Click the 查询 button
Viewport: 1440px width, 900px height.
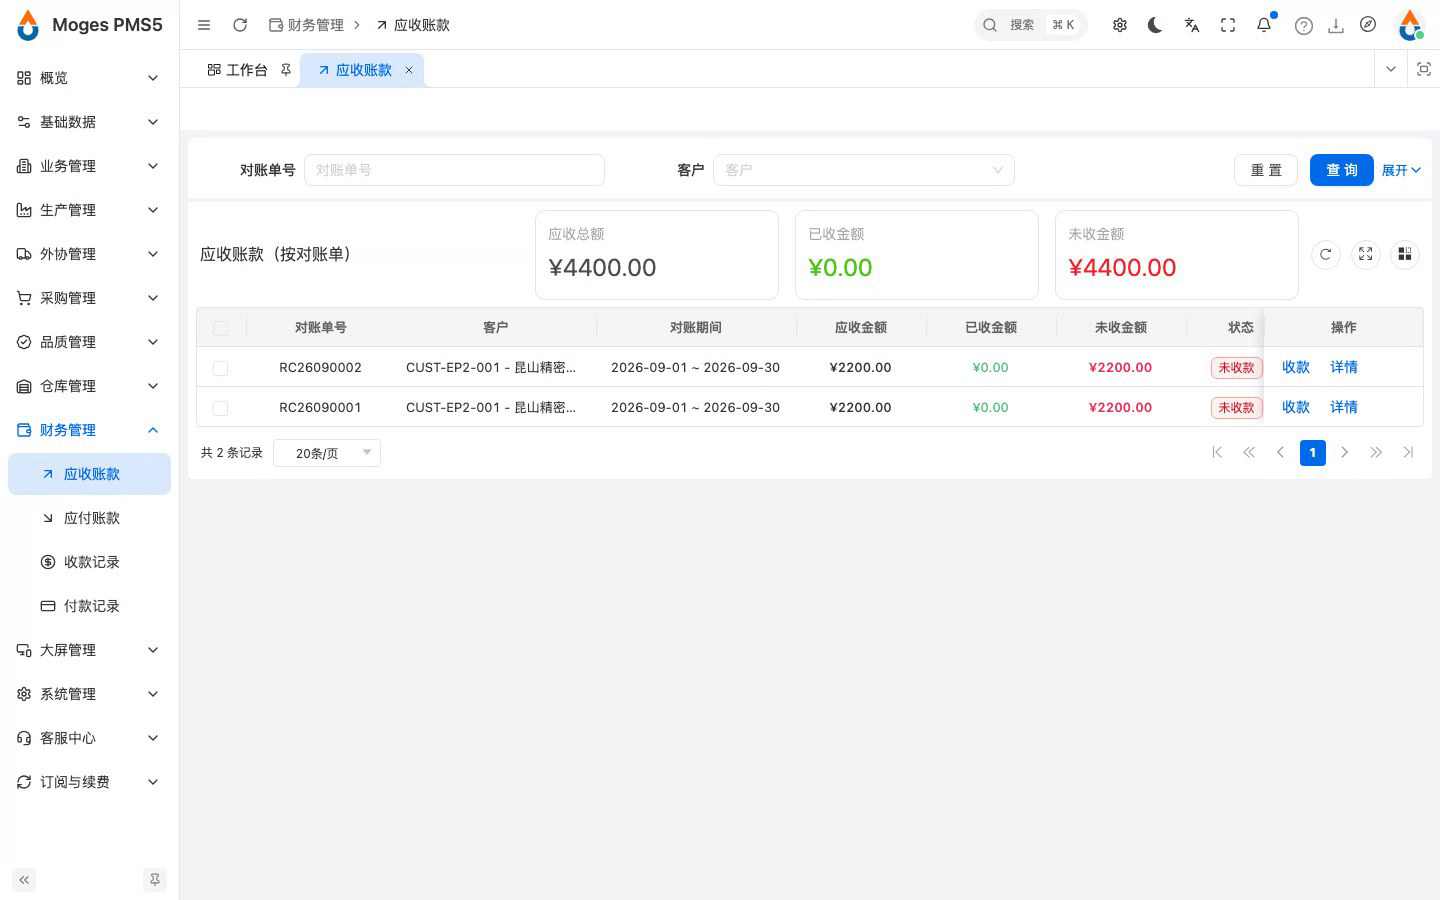point(1342,170)
